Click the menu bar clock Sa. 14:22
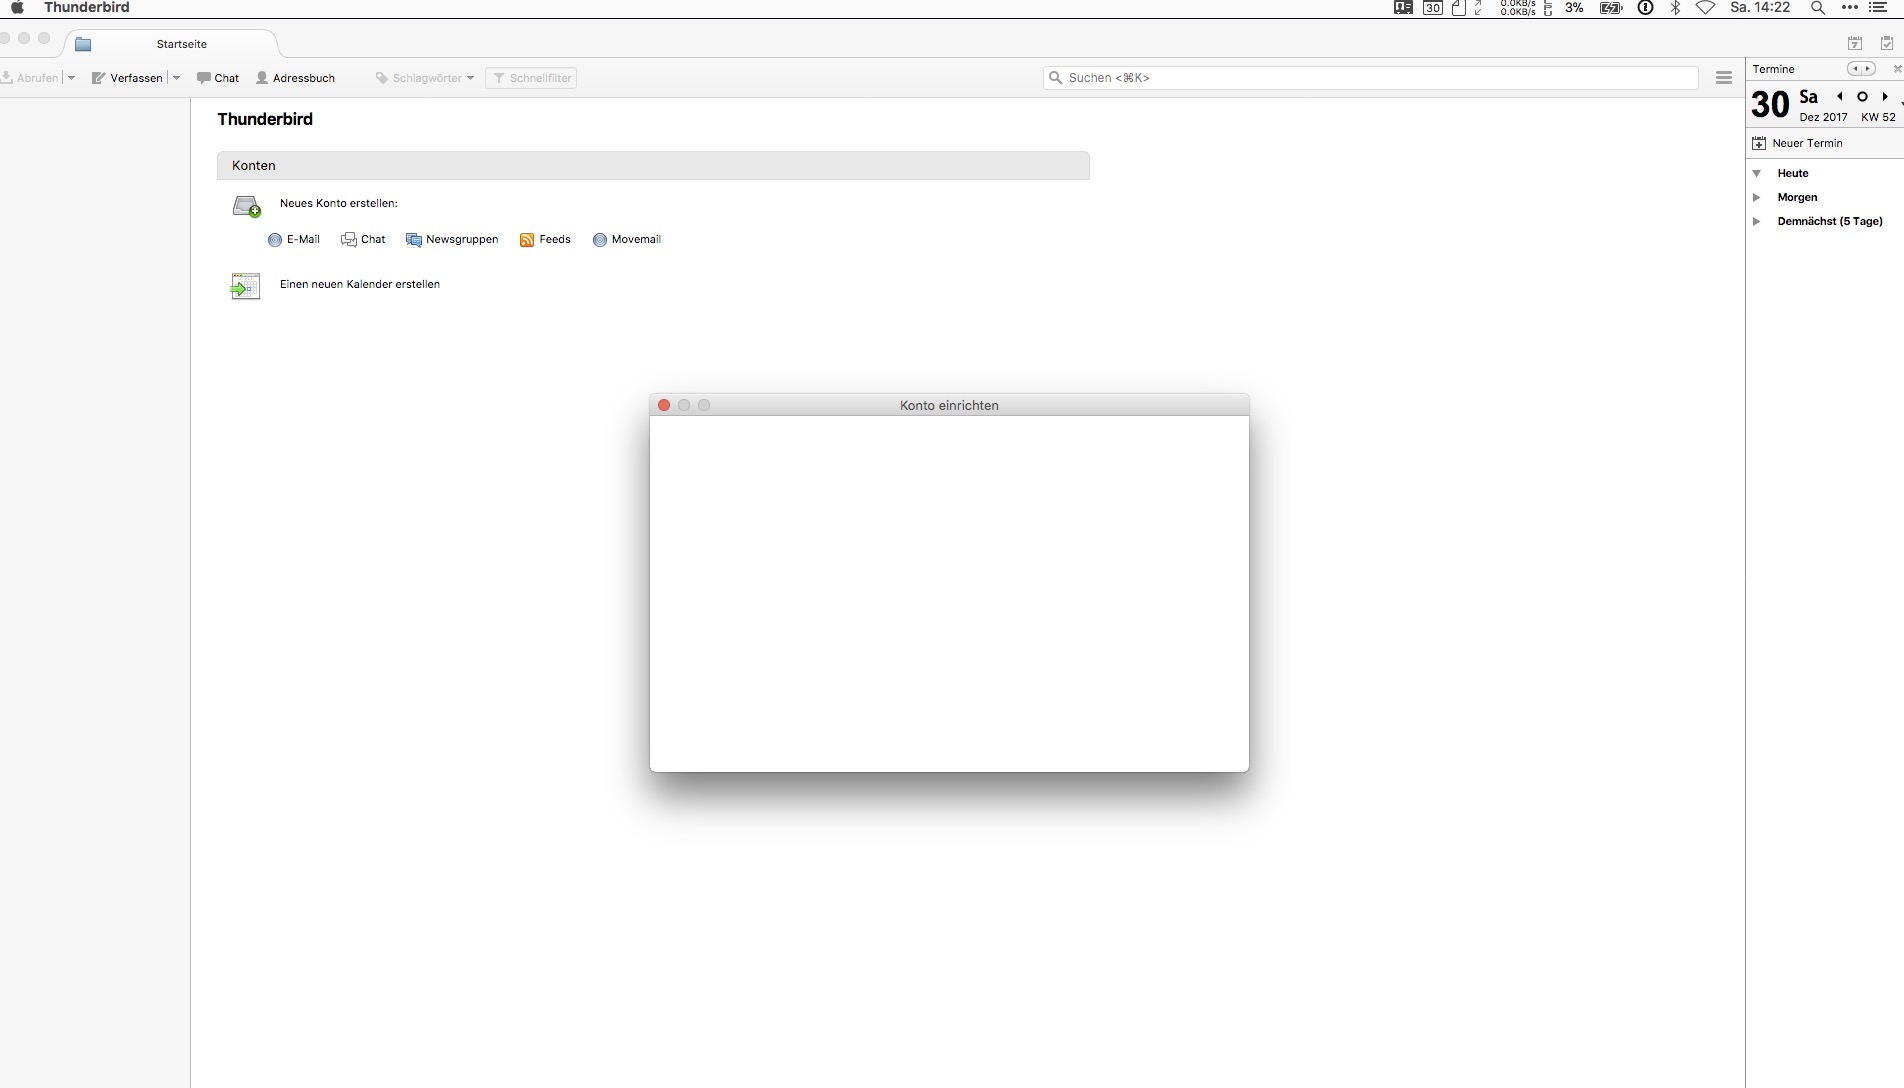 1760,7
